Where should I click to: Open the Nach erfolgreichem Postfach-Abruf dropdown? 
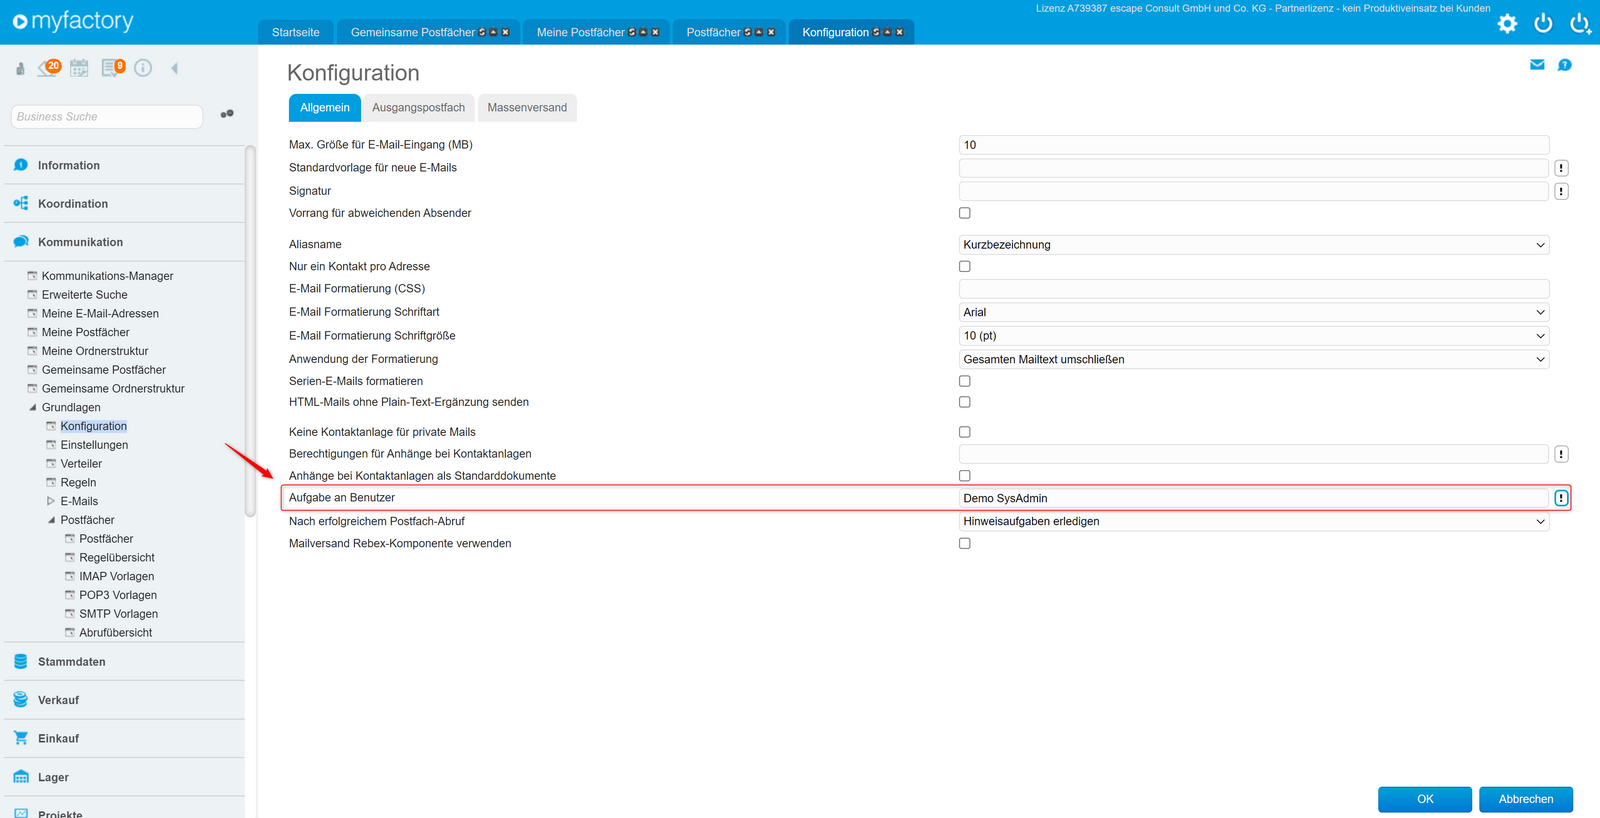pyautogui.click(x=1254, y=521)
